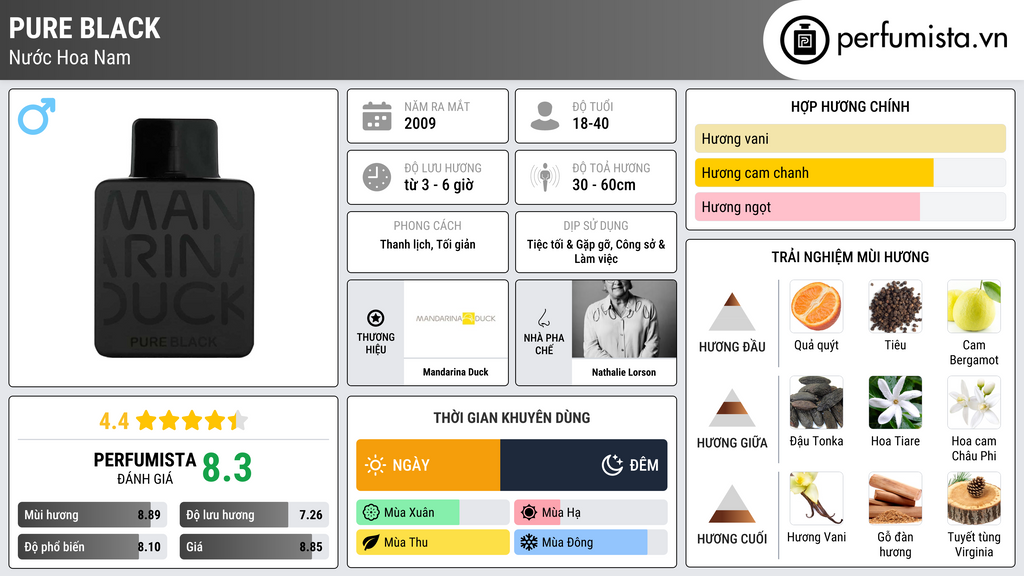Click the PURE BLACK title text
Viewport: 1024px width, 576px height.
[84, 28]
